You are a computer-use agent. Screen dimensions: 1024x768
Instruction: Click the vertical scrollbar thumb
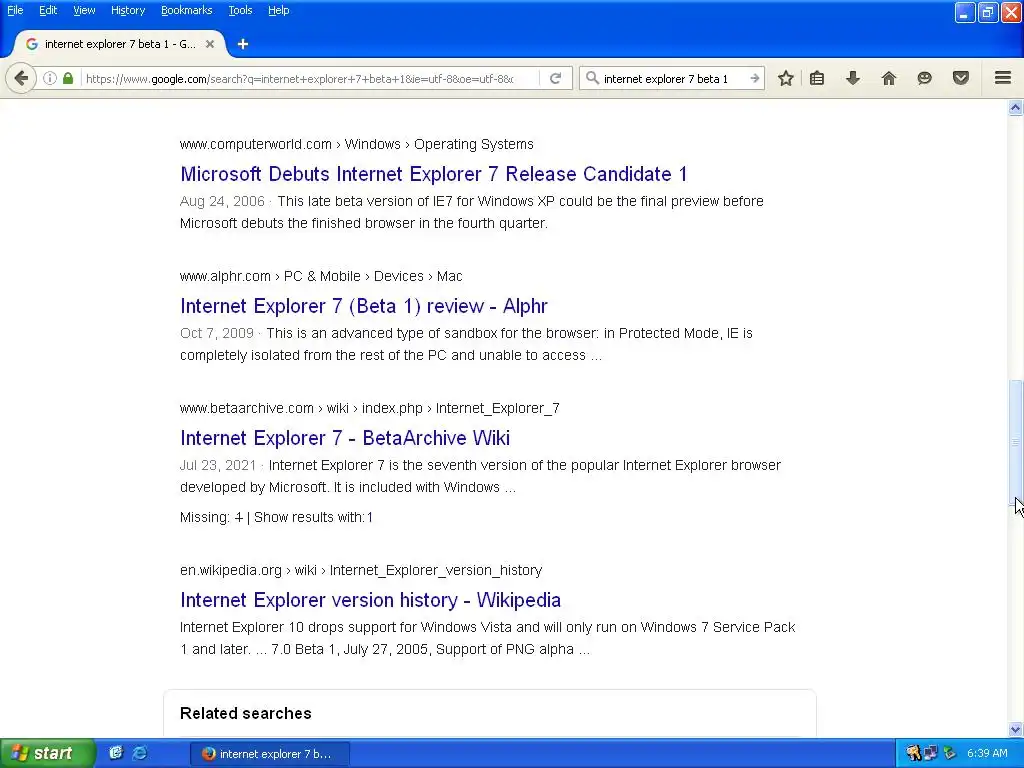[1016, 443]
